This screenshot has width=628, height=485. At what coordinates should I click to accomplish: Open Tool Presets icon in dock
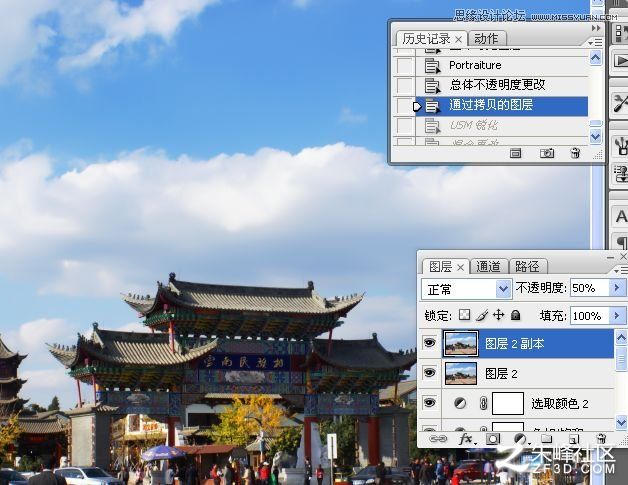621,103
